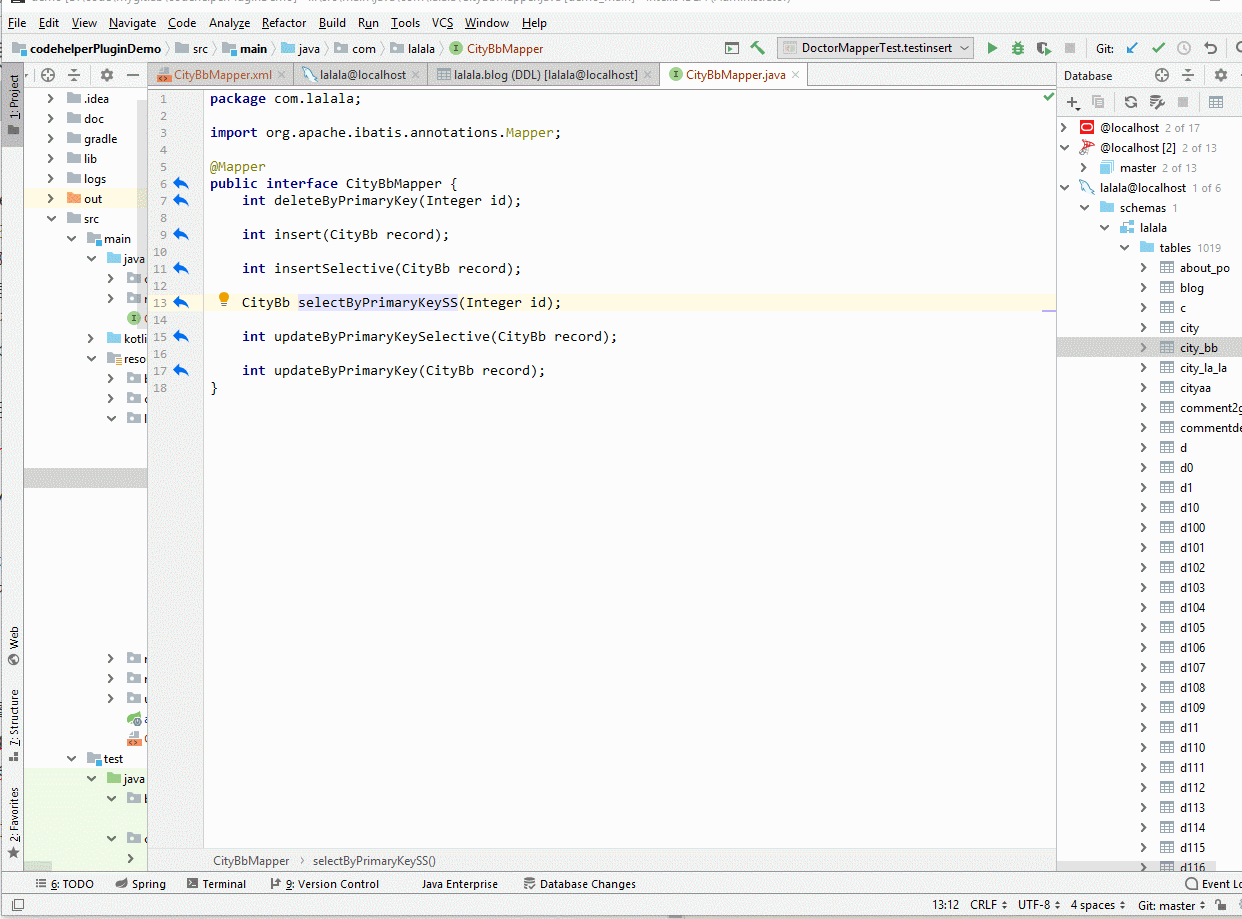Click the 4 spaces indent setting
This screenshot has height=919, width=1242.
coord(1098,905)
